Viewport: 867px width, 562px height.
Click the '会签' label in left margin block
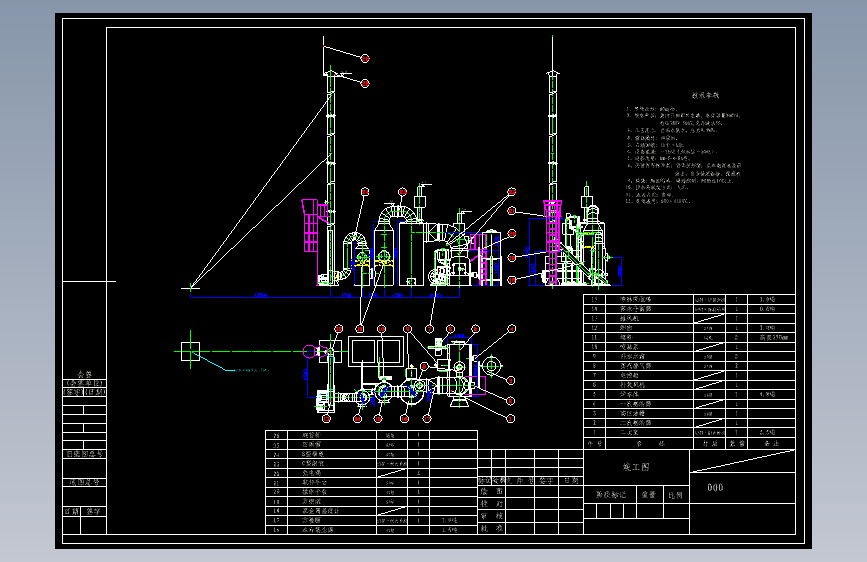(x=85, y=374)
